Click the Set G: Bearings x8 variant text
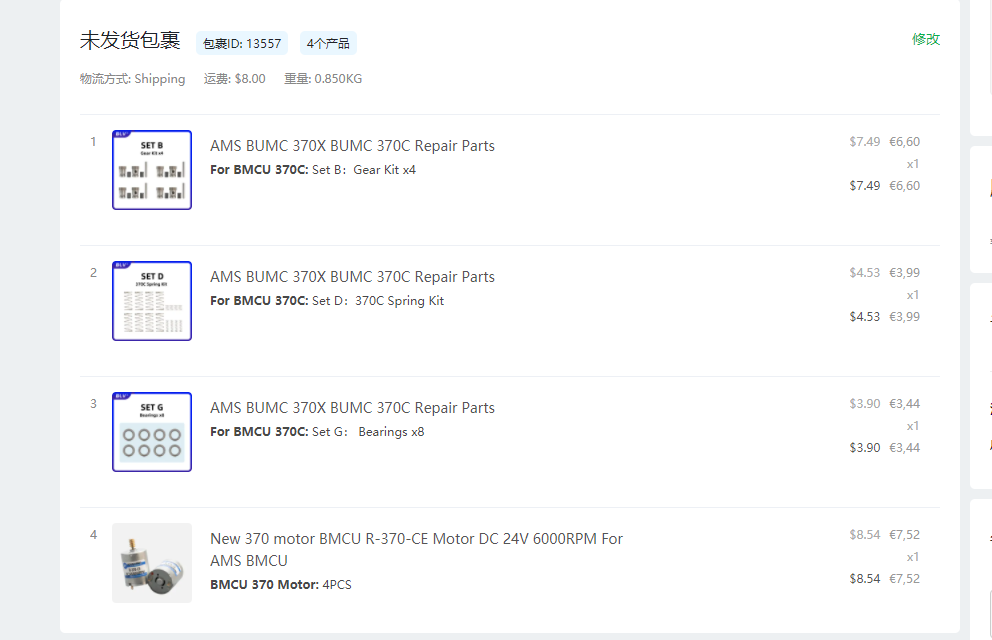 pyautogui.click(x=317, y=432)
